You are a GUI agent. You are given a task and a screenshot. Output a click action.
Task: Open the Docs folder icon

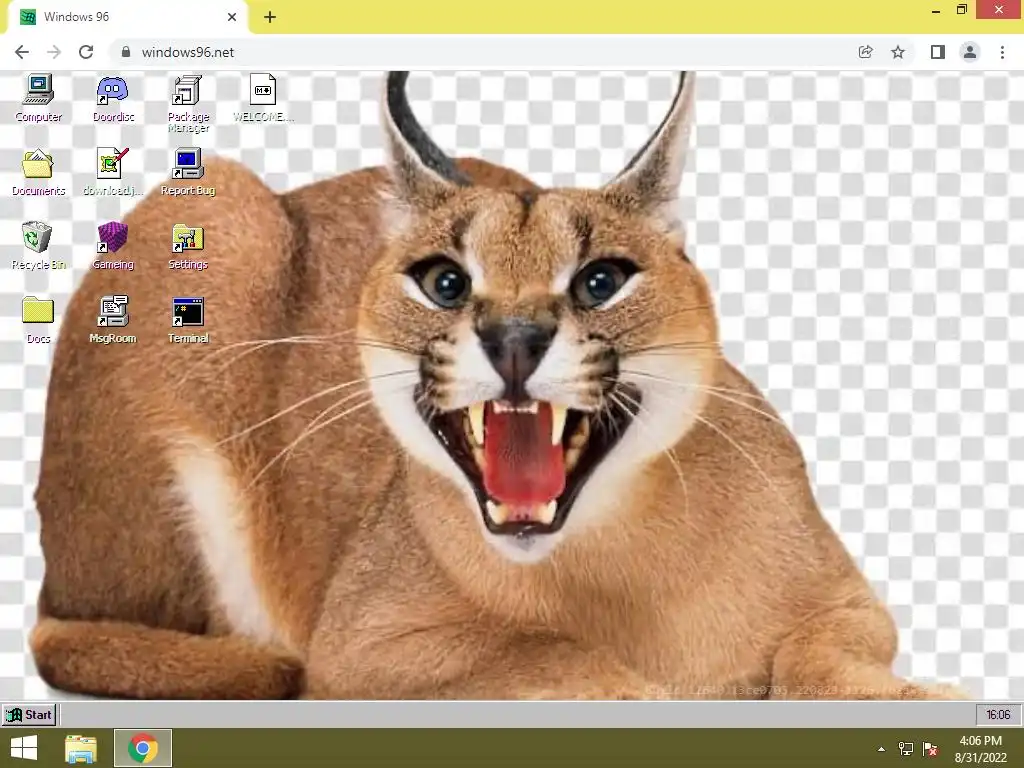[38, 320]
